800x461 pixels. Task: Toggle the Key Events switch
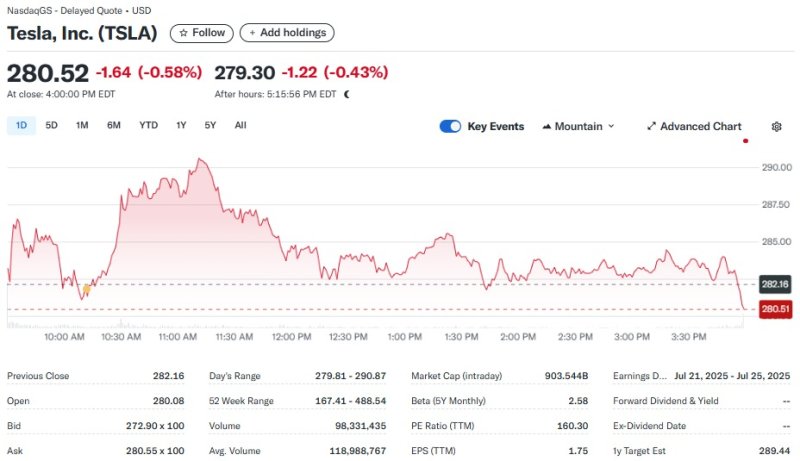(x=450, y=126)
